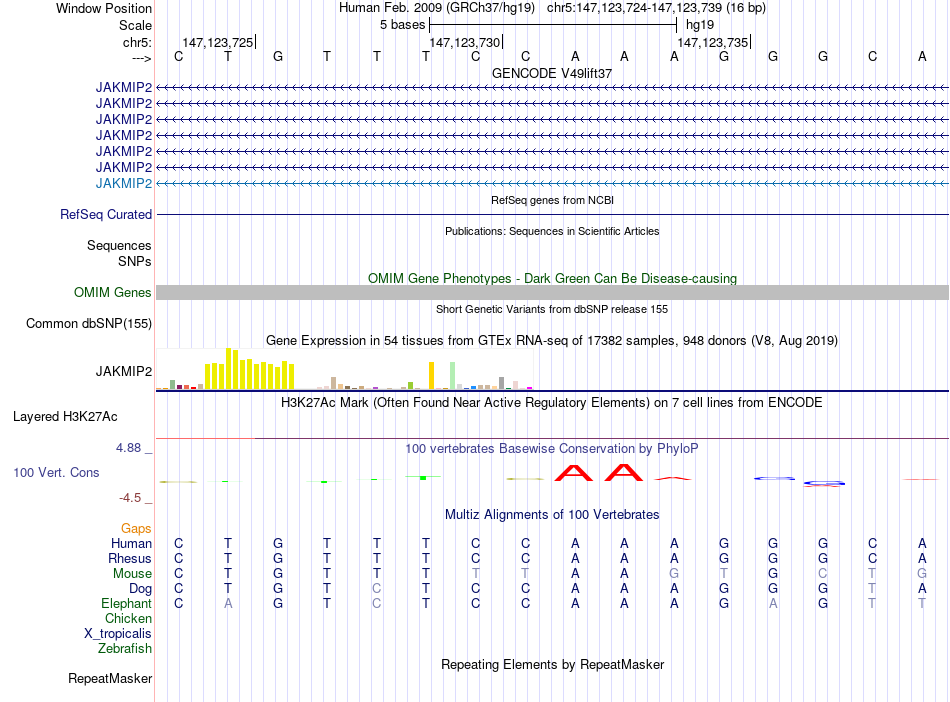The width and height of the screenshot is (950, 702).
Task: Click the Dog species label
Action: [x=141, y=588]
